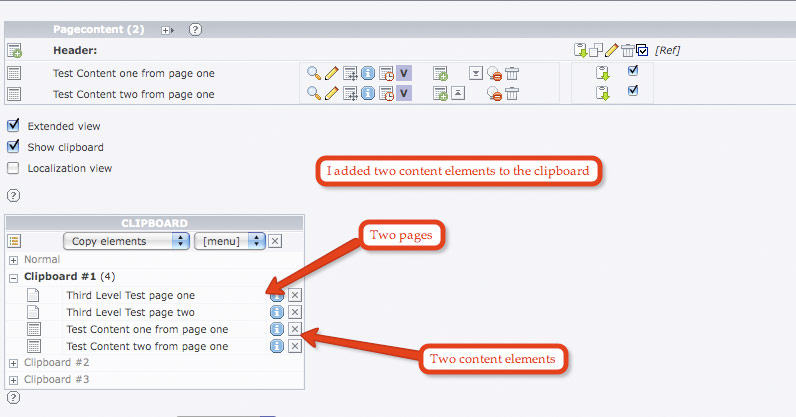The image size is (796, 417).
Task: Click paste-after icon in Test Content two row
Action: tap(602, 93)
